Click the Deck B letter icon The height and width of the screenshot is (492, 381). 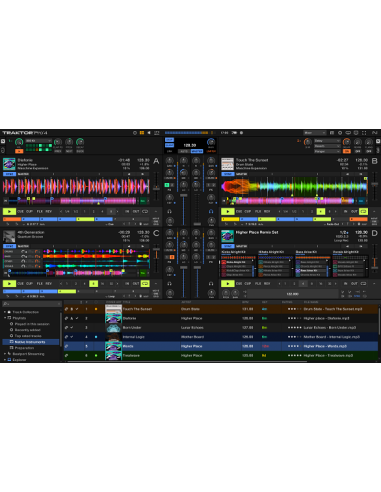tap(374, 161)
